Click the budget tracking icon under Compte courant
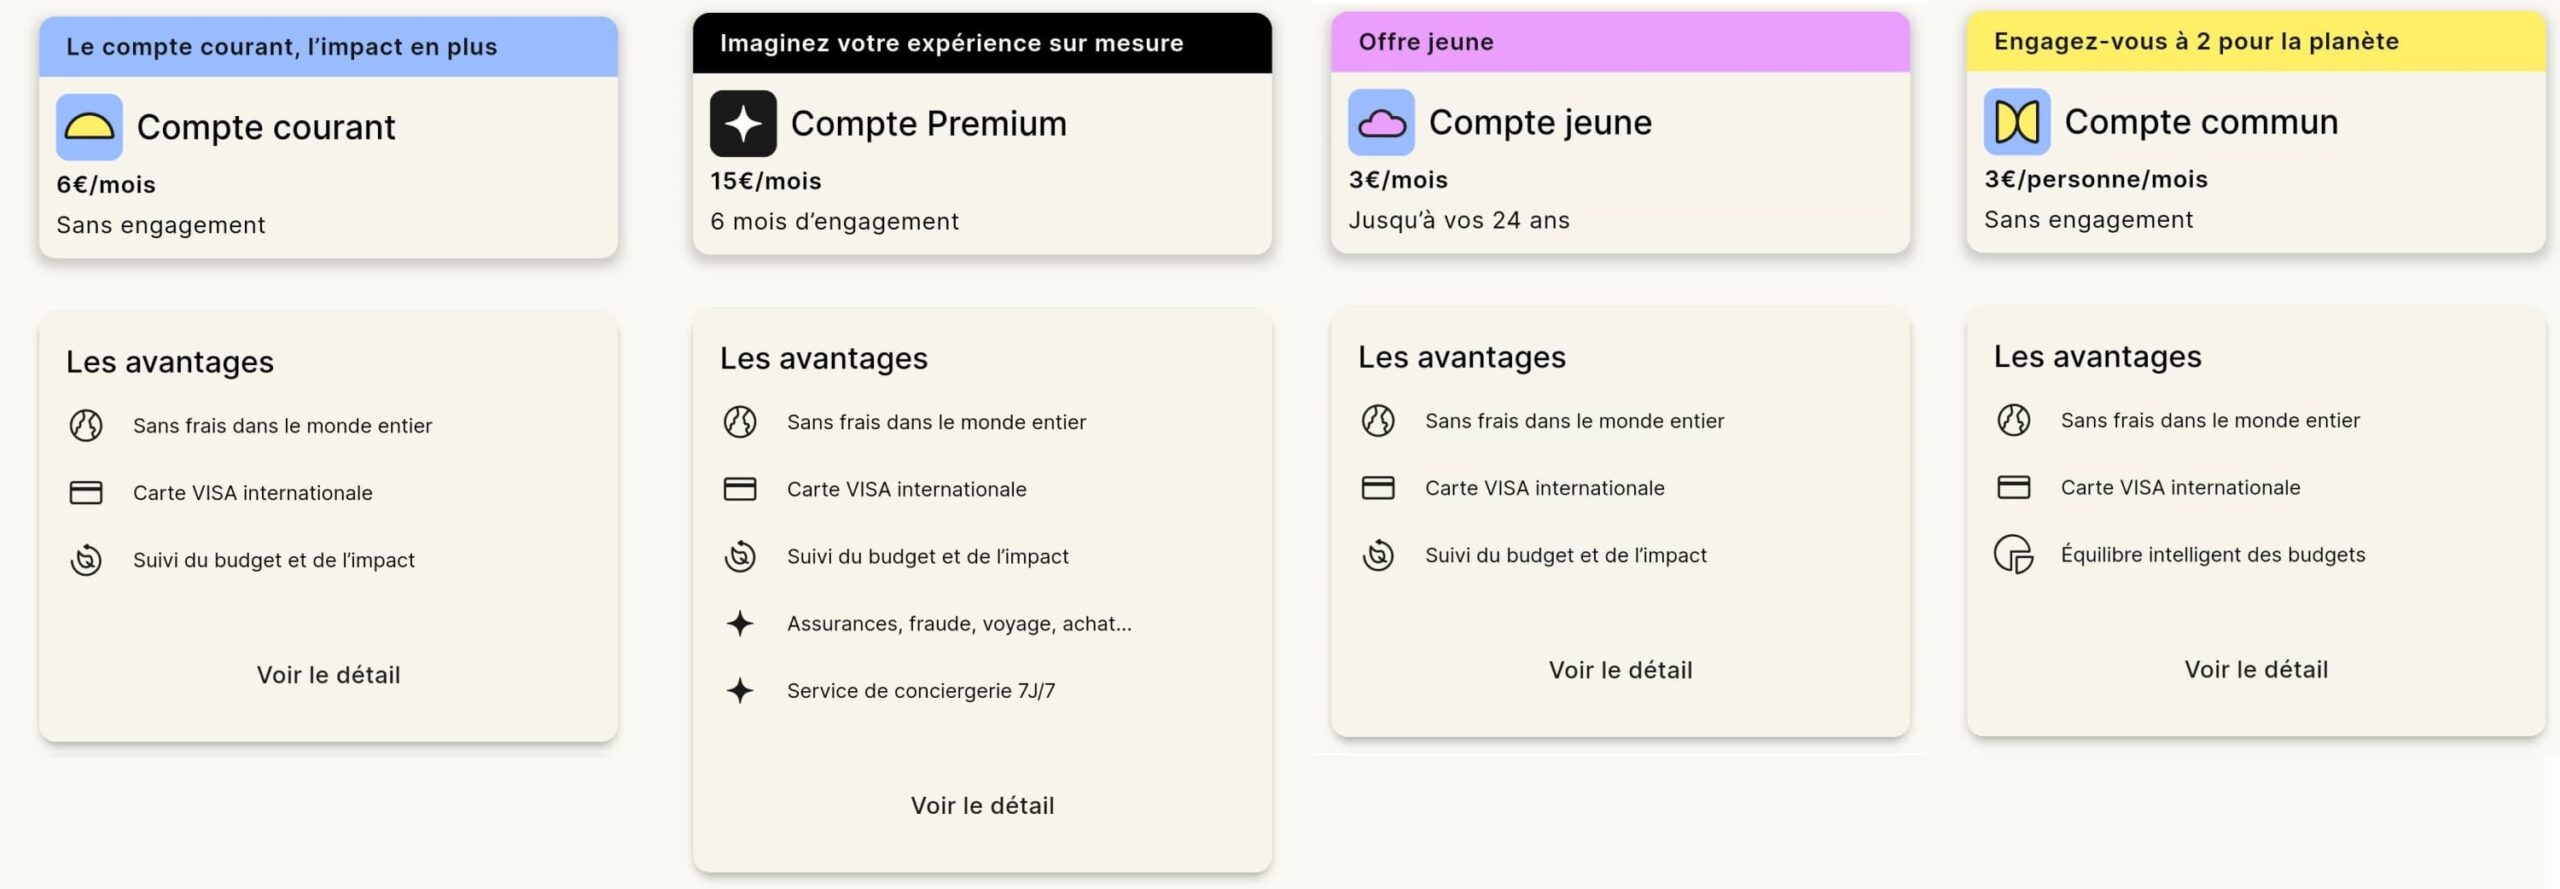The image size is (2560, 889). pyautogui.click(x=88, y=559)
